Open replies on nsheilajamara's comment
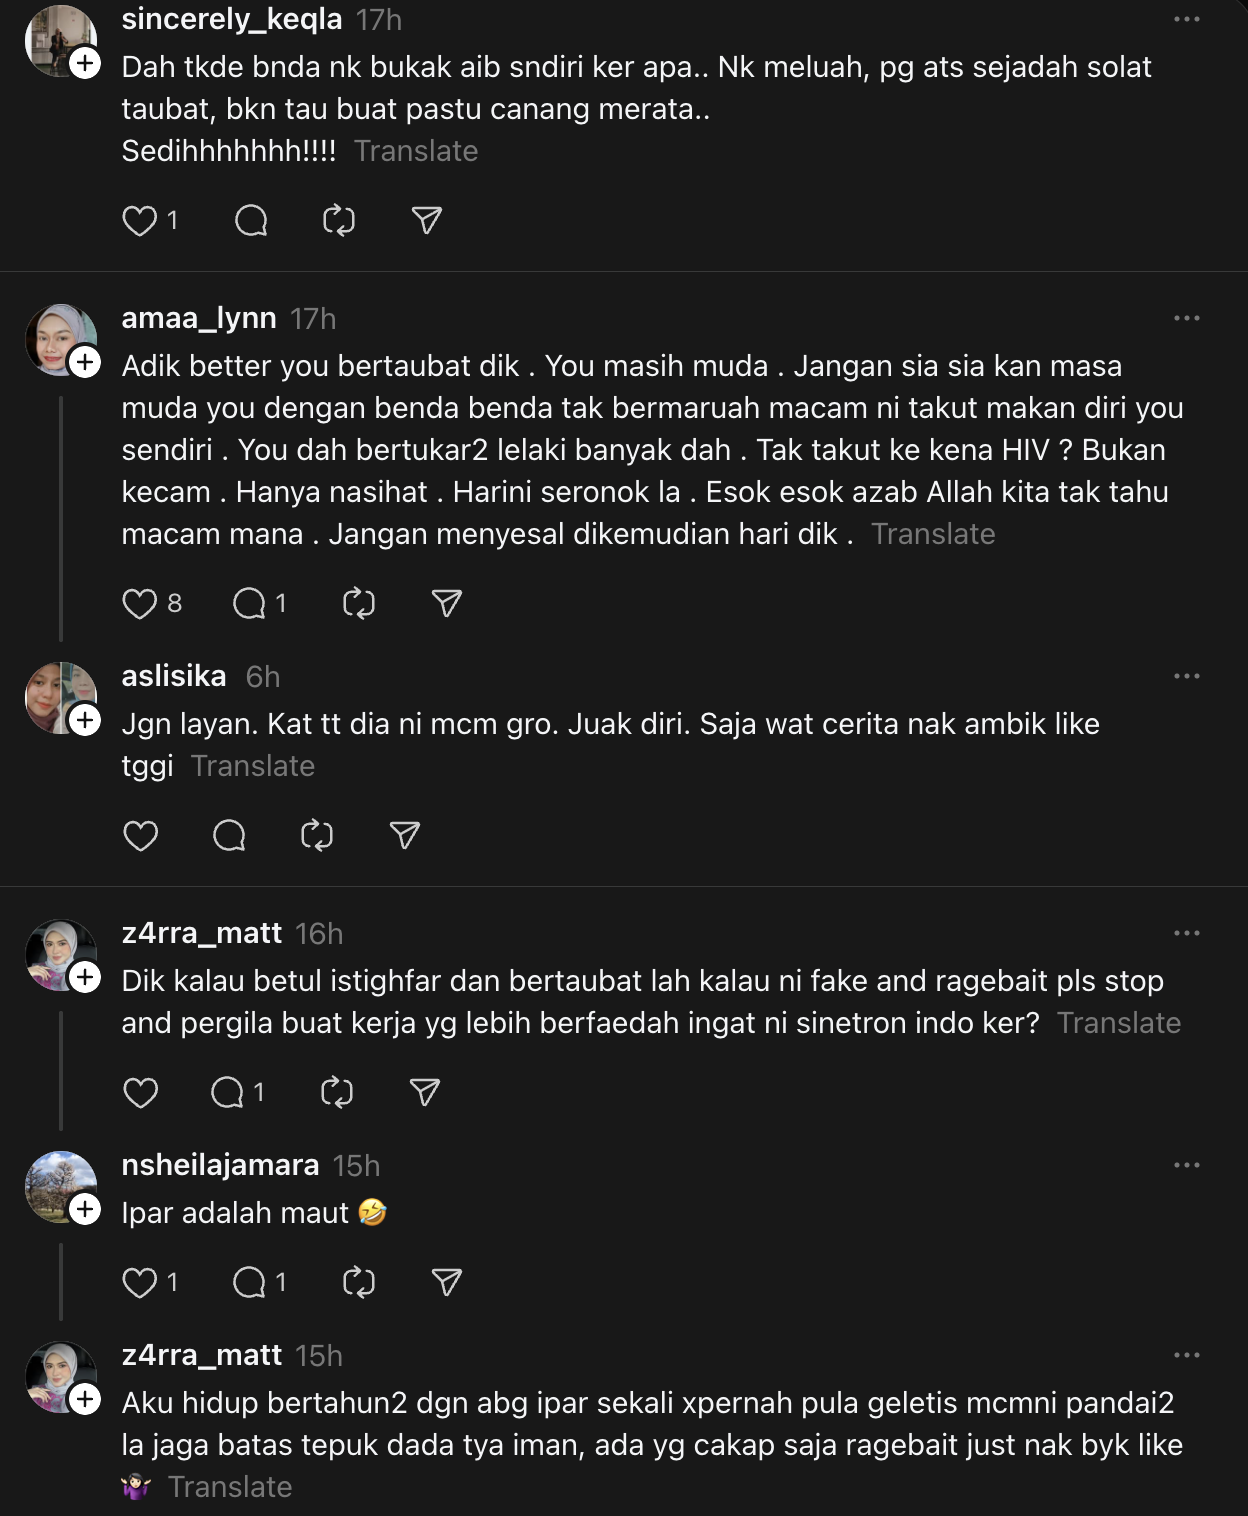Image resolution: width=1248 pixels, height=1516 pixels. pyautogui.click(x=249, y=1282)
